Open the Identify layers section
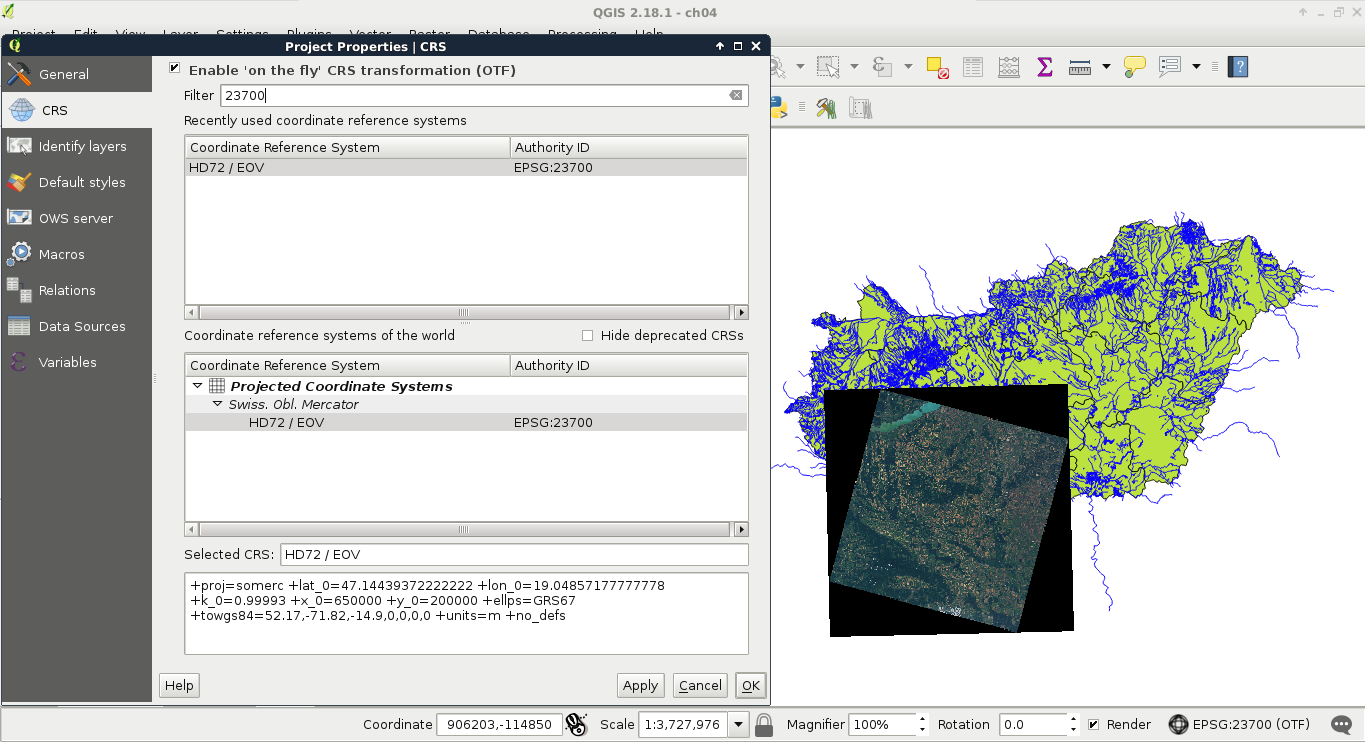1365x742 pixels. coord(82,146)
